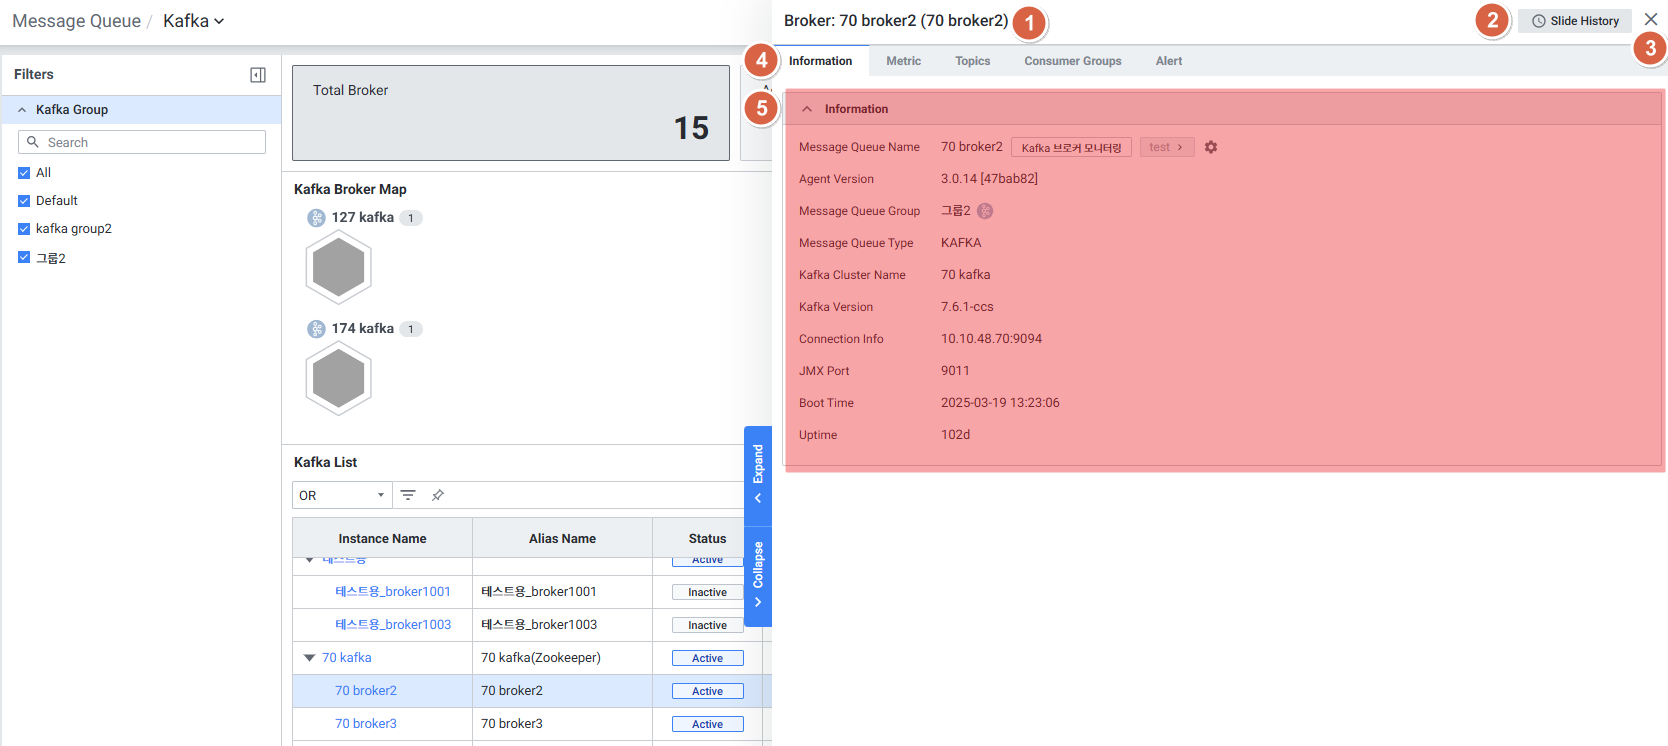Uncheck the All checkbox filter
1668x746 pixels.
pos(24,173)
